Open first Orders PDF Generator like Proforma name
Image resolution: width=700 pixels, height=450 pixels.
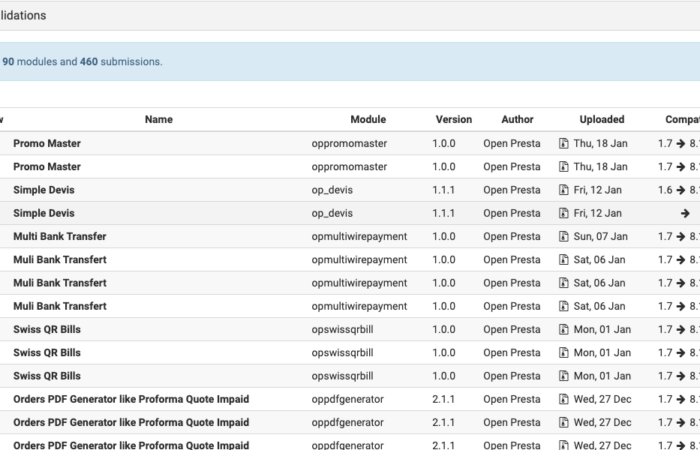(131, 399)
